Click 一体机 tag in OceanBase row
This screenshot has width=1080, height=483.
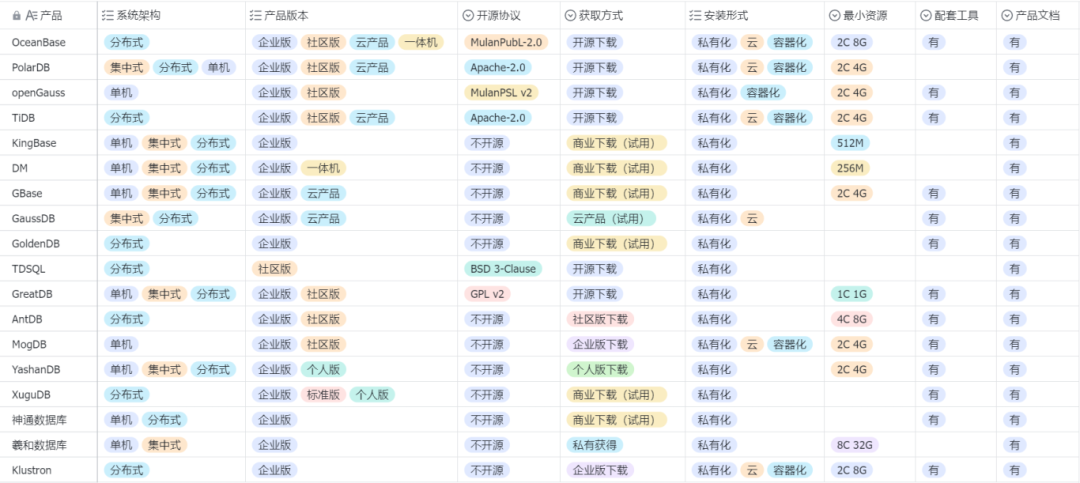point(421,42)
